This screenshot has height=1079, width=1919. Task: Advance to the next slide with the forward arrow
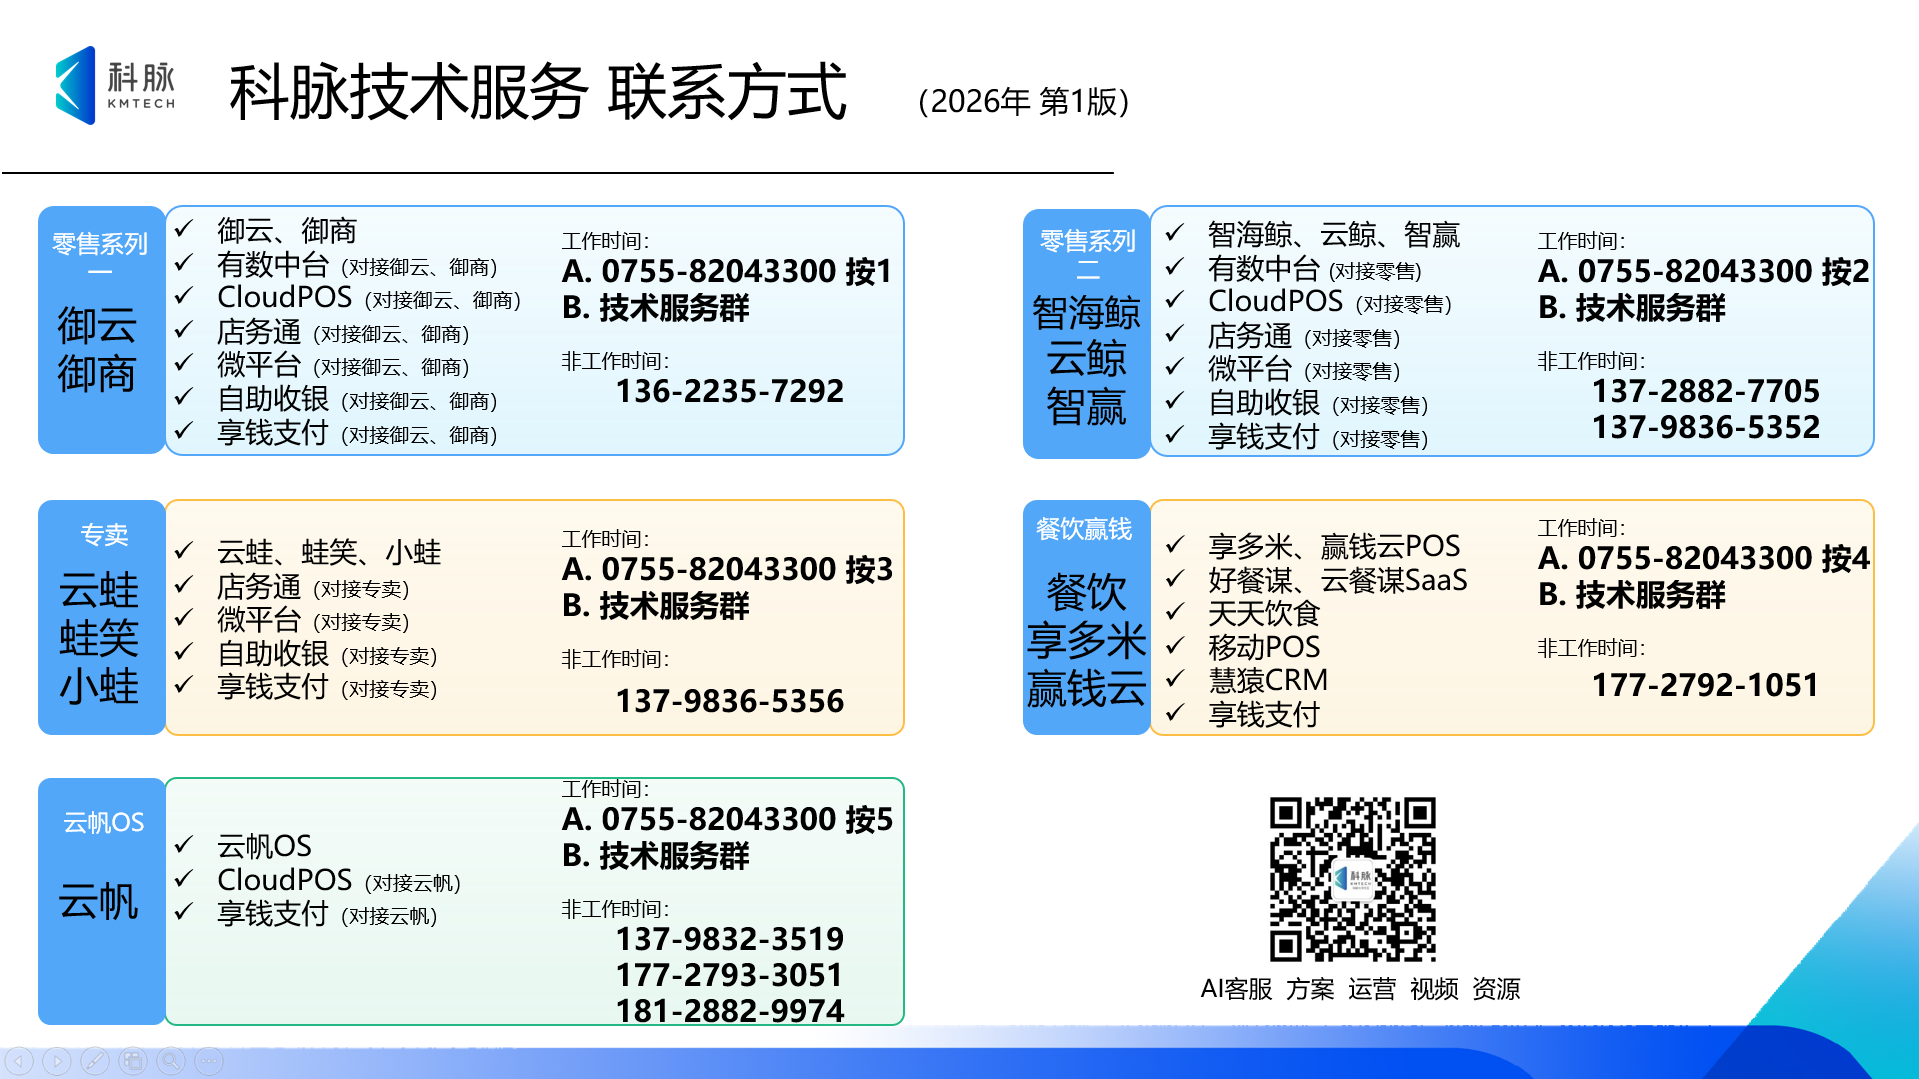57,1061
